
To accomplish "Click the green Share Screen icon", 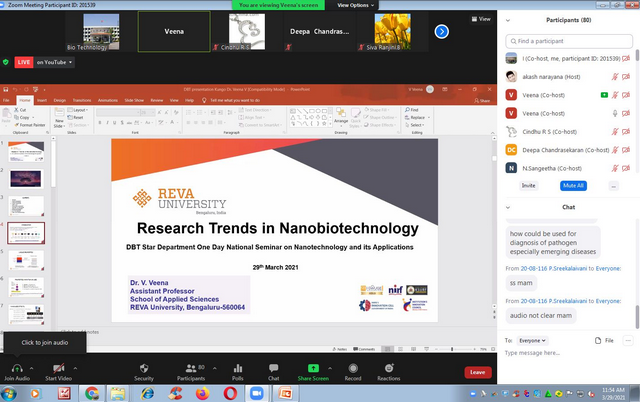I will (313, 368).
